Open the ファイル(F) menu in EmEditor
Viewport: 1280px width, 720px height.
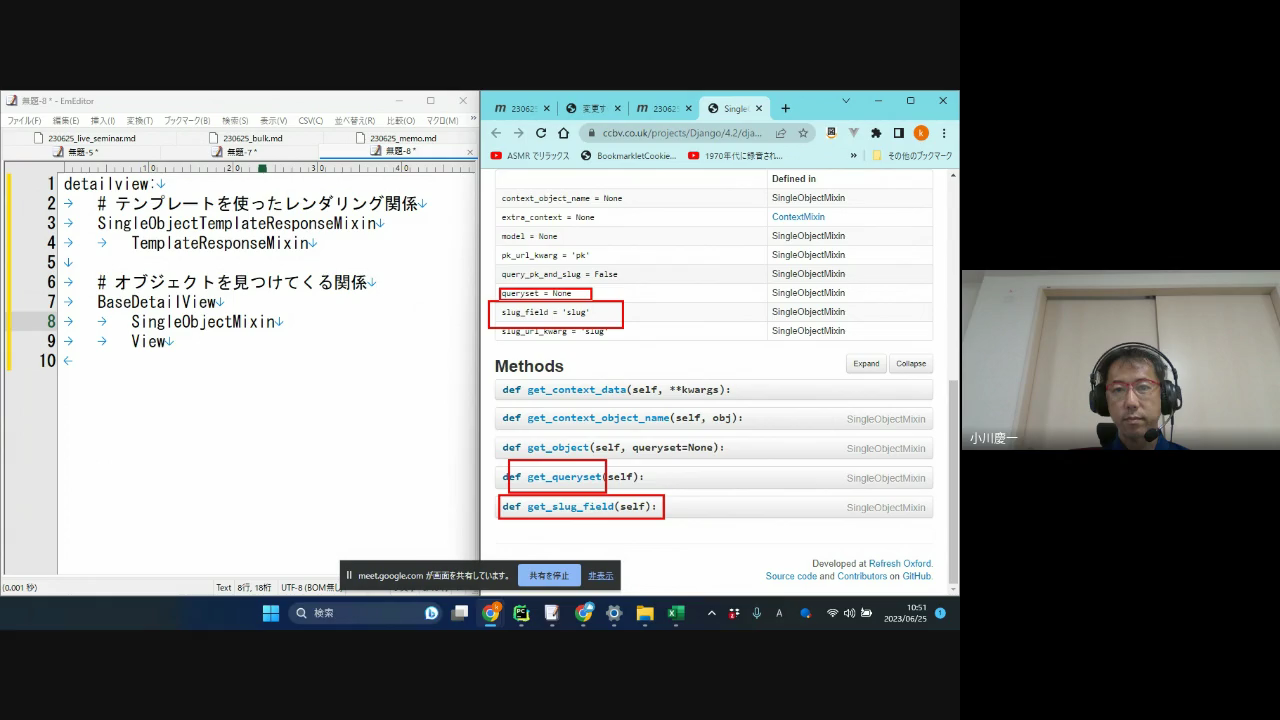[x=24, y=121]
